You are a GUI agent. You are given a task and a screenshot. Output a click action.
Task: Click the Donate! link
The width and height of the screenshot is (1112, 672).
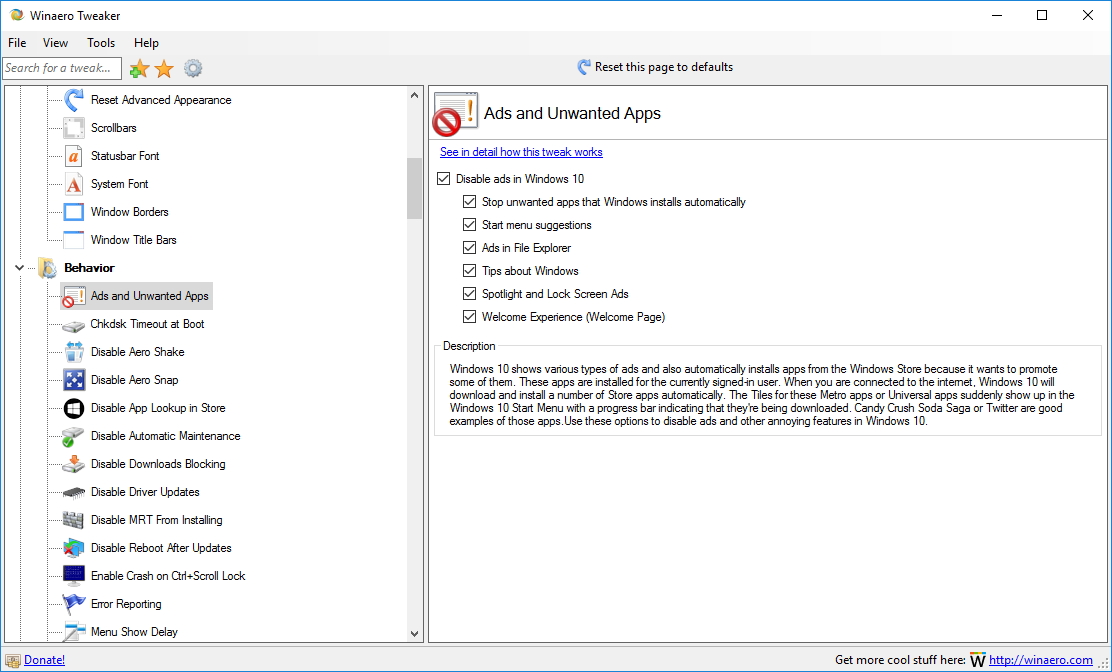coord(44,660)
